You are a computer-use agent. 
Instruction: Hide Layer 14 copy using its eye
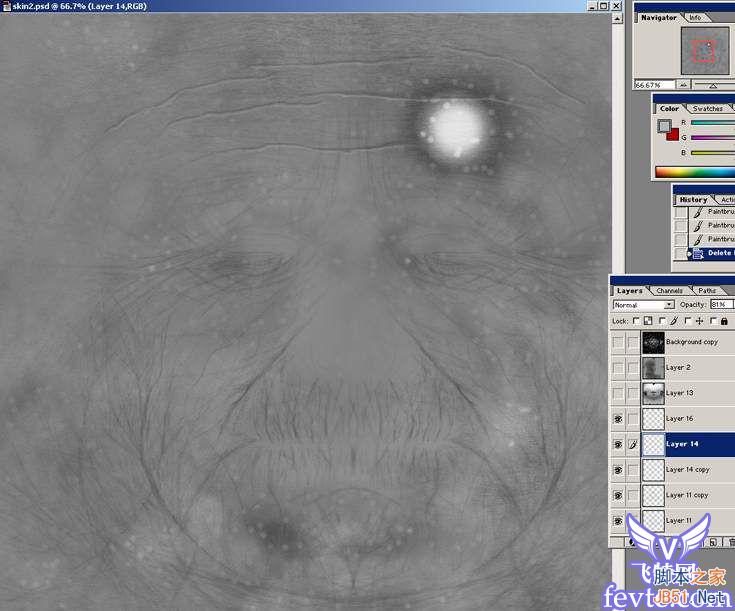tap(618, 469)
